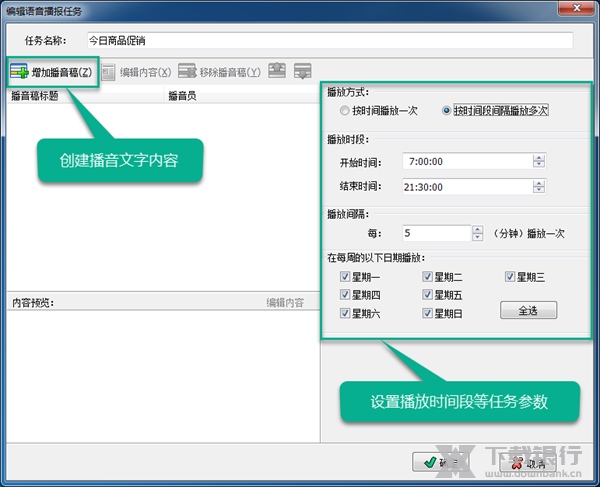
Task: Increase 开始时间 using the up spinner arrow
Action: tap(539, 157)
